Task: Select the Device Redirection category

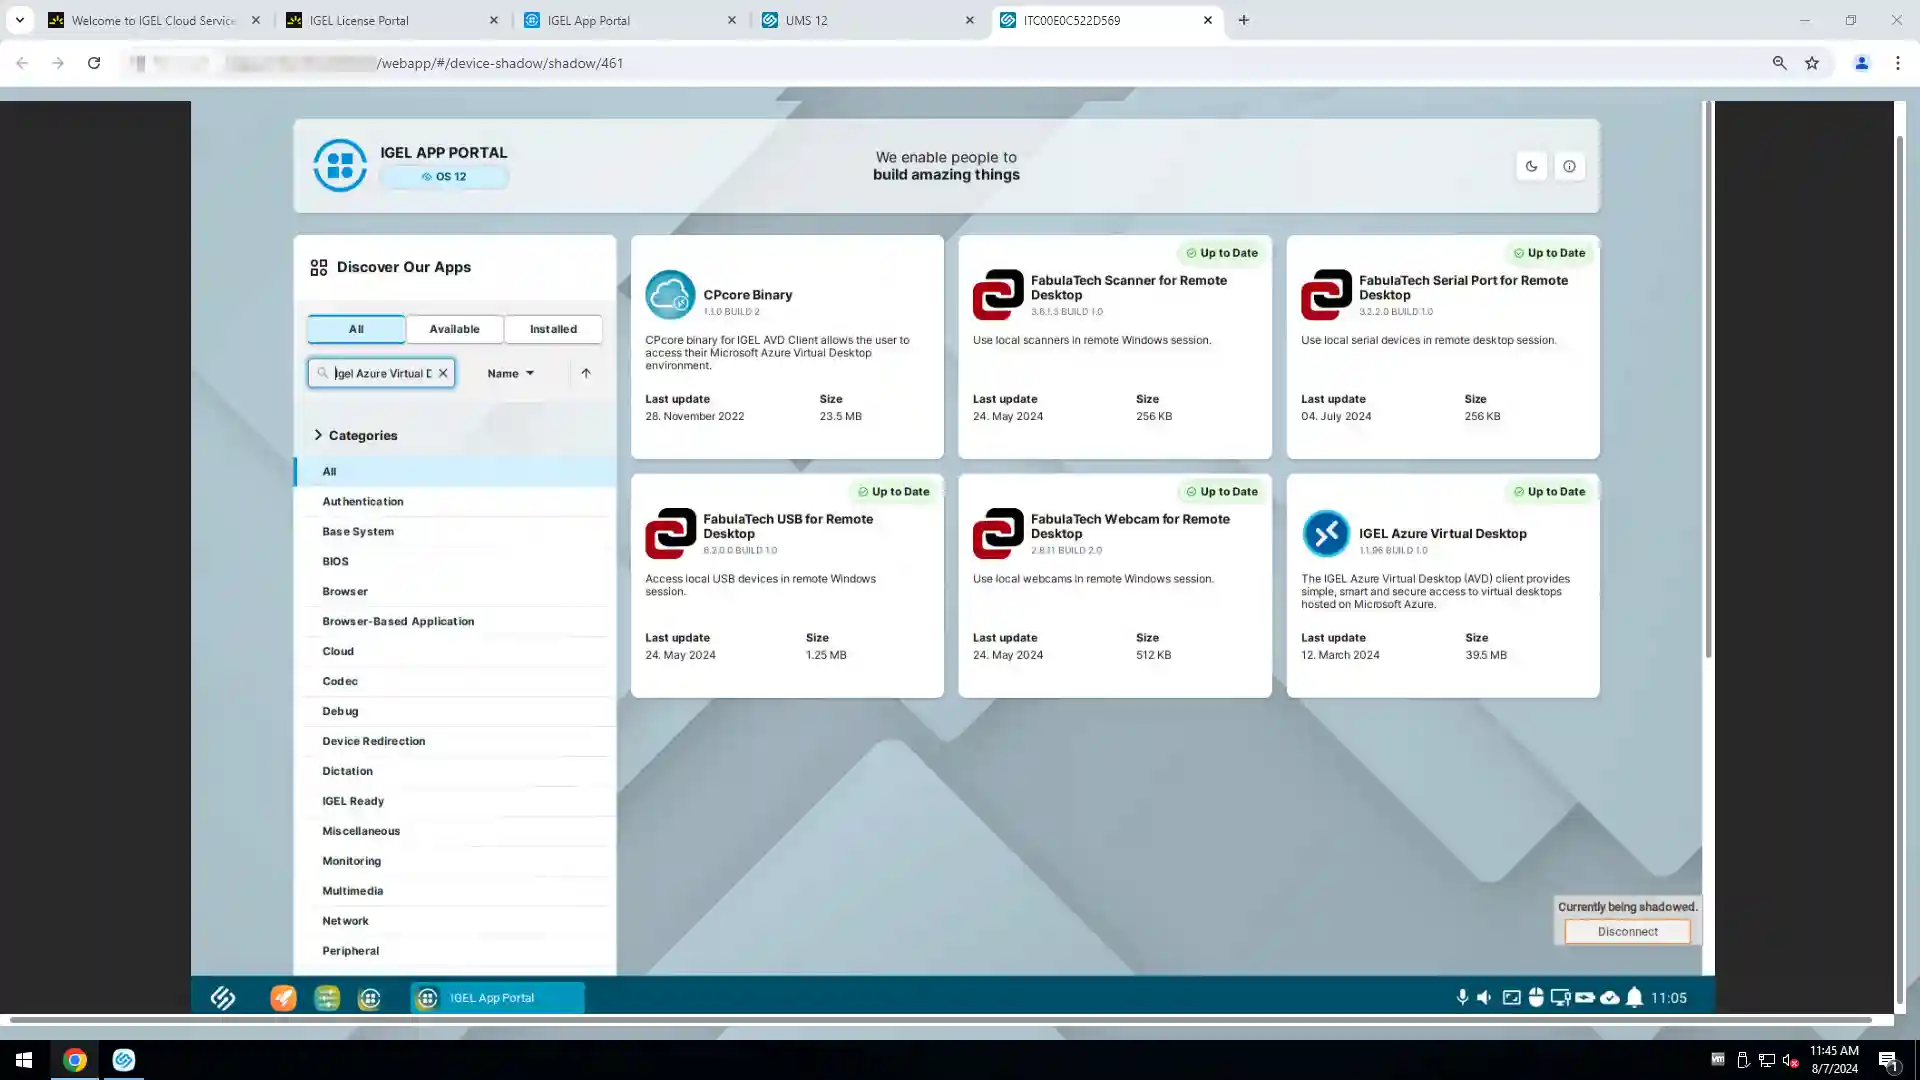Action: (x=373, y=741)
